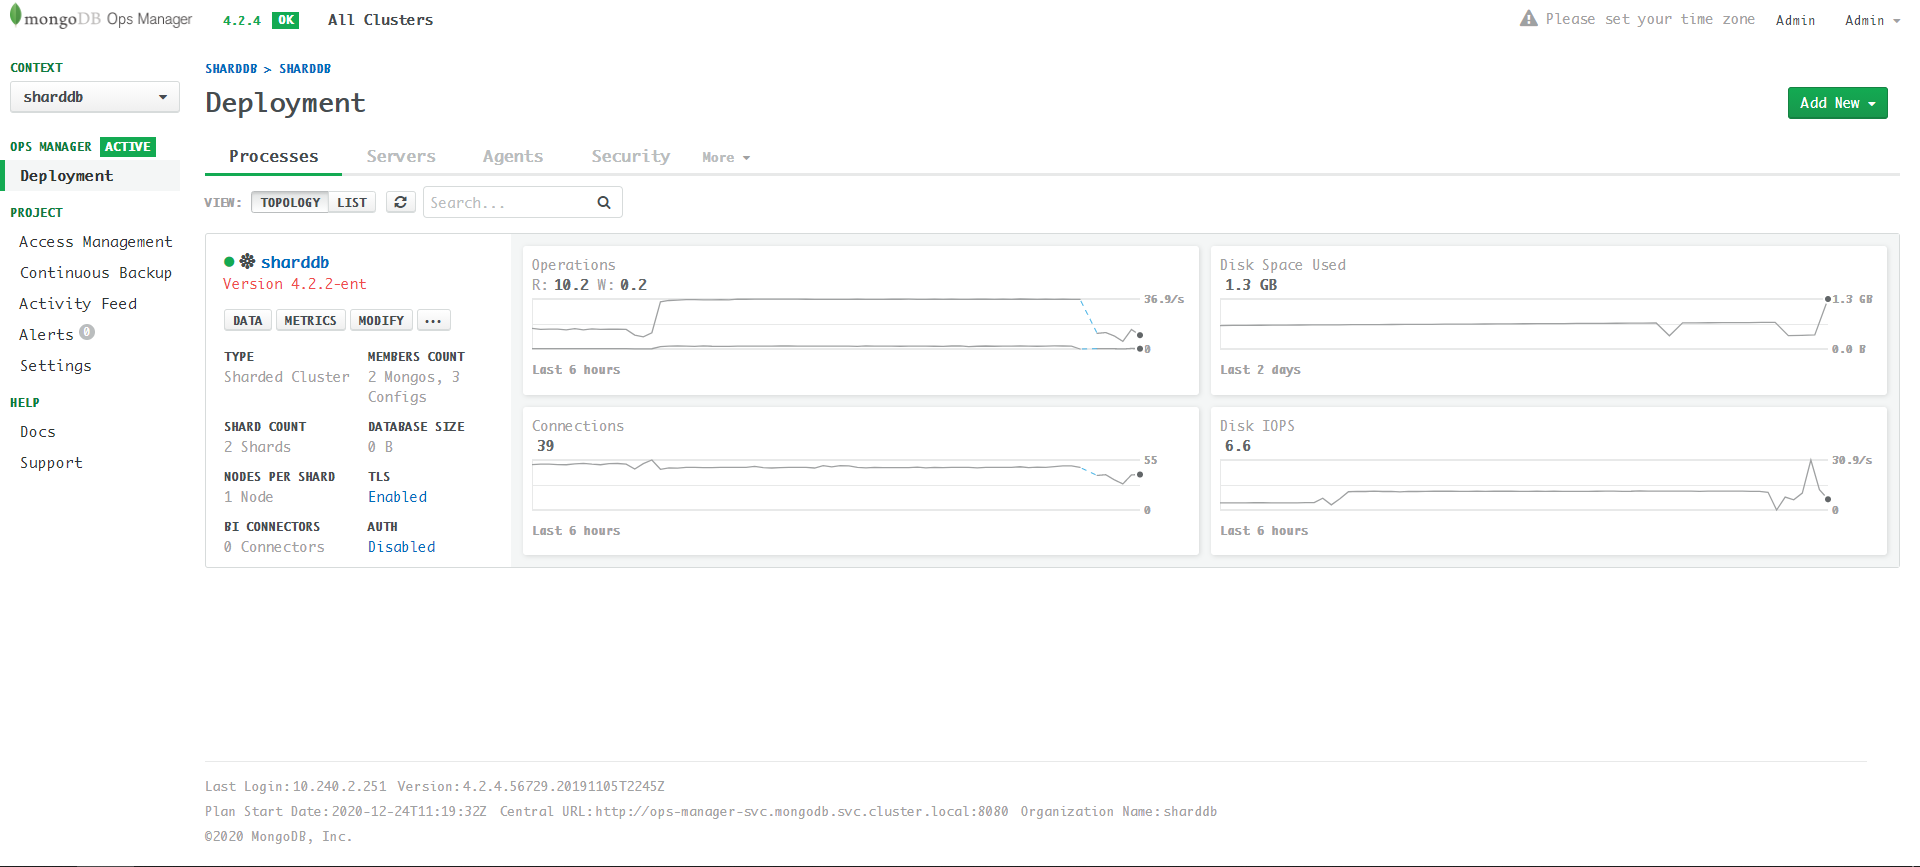Click the Alerts count badge
The height and width of the screenshot is (867, 1920).
tap(87, 332)
